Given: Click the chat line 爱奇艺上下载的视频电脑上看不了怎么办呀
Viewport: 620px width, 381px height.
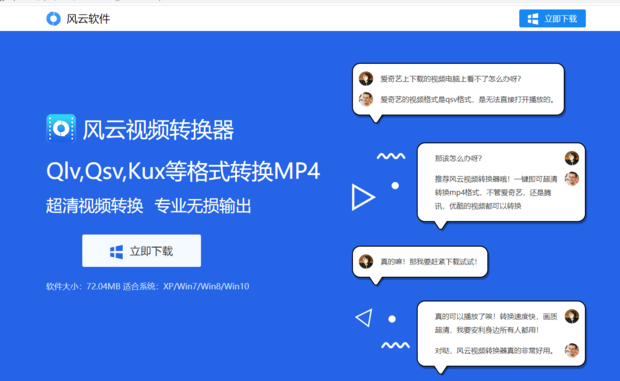Looking at the screenshot, I should point(450,79).
